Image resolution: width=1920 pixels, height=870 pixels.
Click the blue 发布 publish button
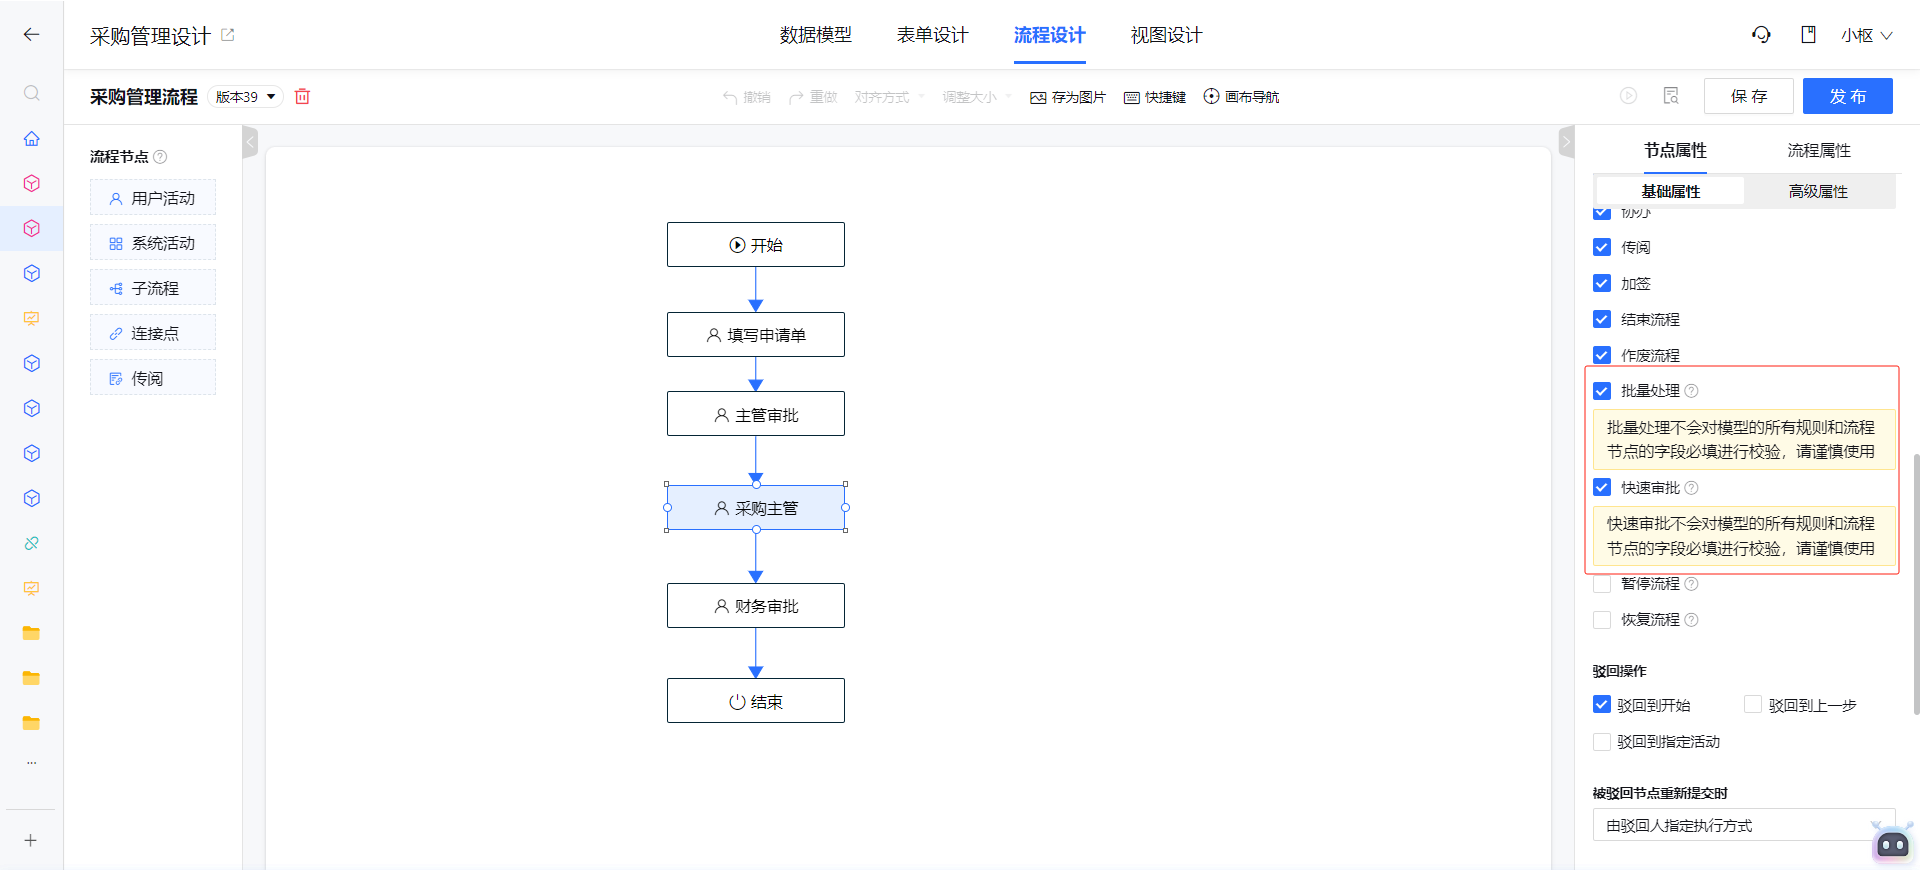[x=1848, y=96]
